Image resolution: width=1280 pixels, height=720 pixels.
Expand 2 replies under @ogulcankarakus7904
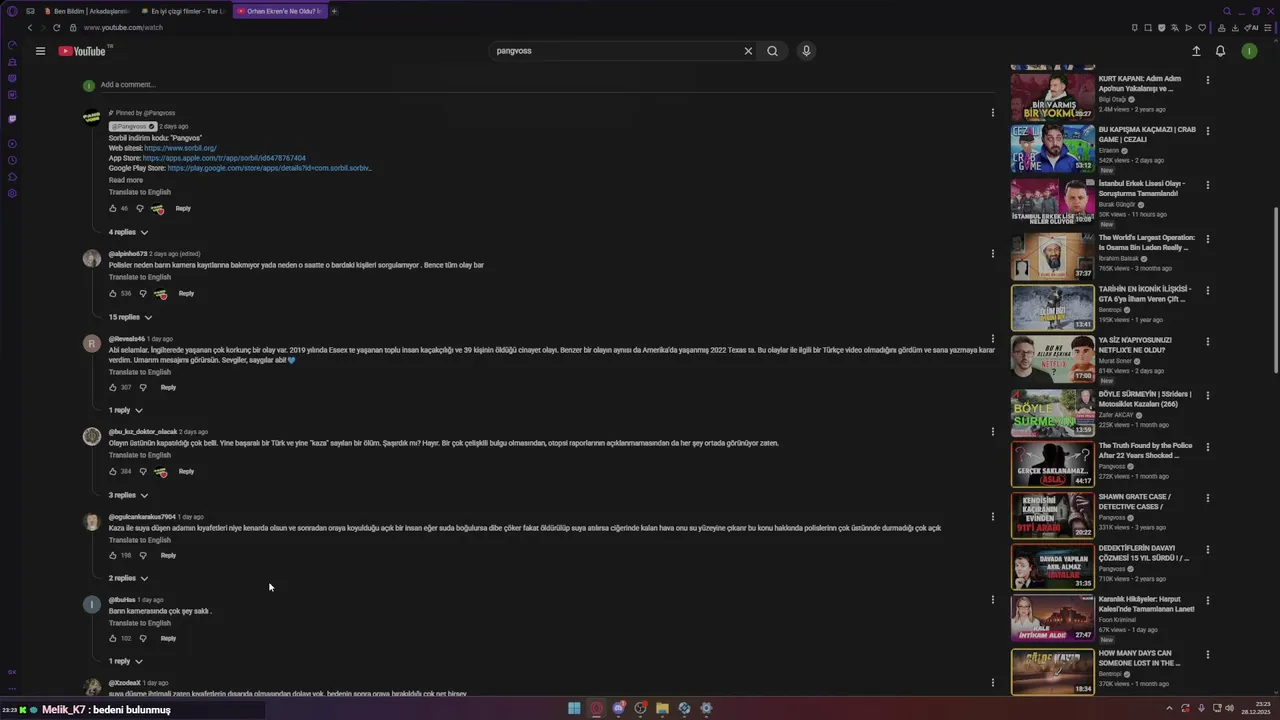(129, 578)
